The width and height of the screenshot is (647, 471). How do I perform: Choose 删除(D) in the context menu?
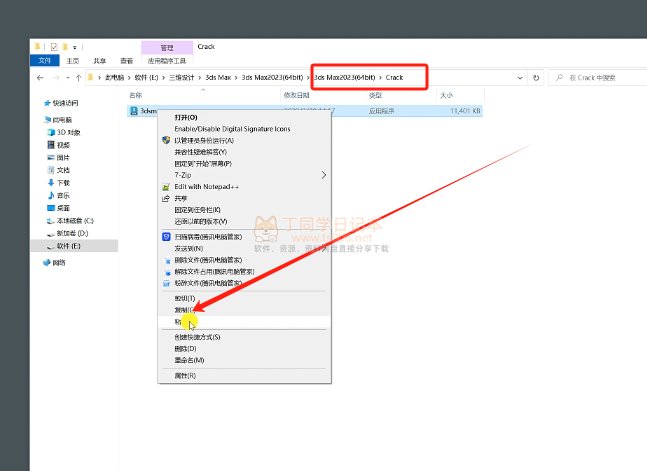pos(185,348)
